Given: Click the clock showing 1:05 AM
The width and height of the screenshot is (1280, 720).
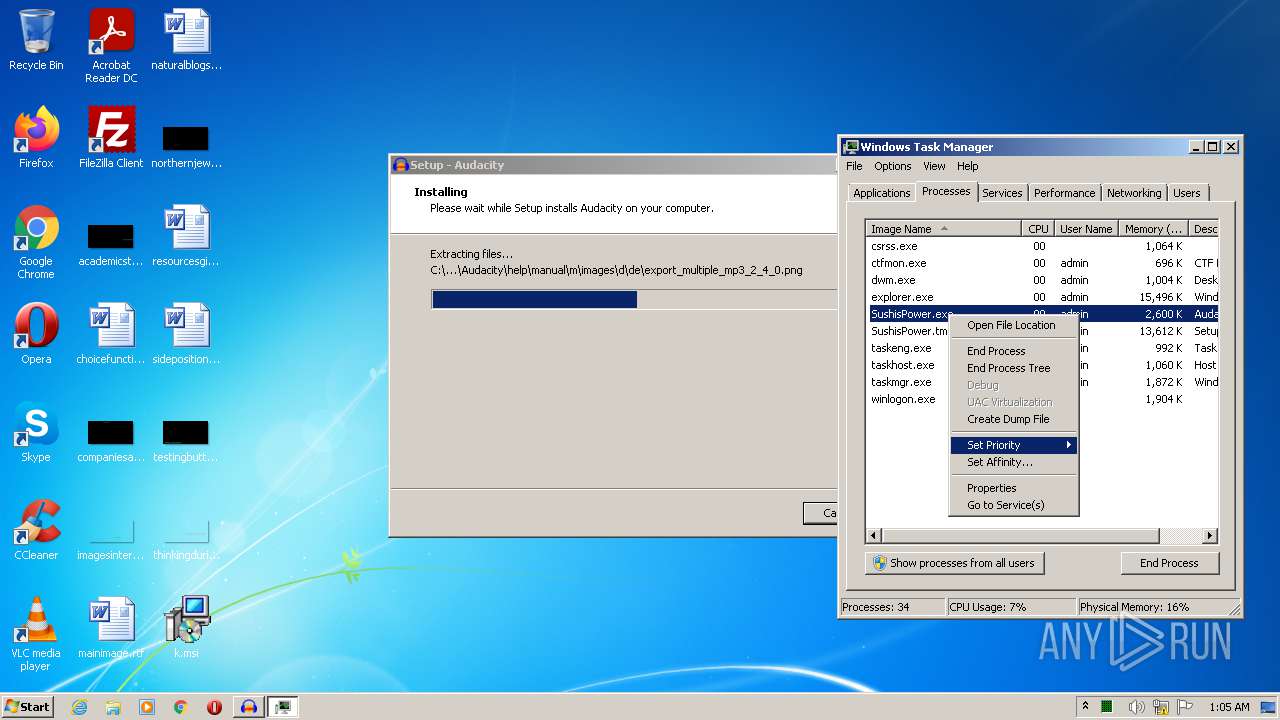Looking at the screenshot, I should [1229, 707].
